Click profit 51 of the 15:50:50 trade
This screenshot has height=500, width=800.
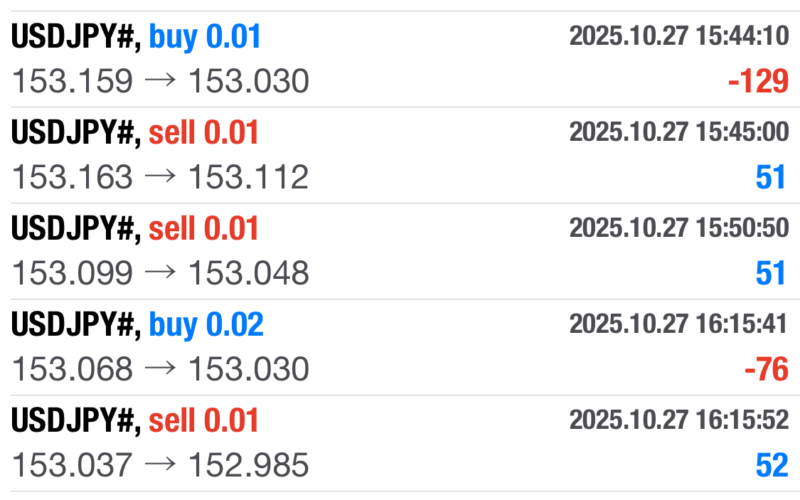[770, 274]
